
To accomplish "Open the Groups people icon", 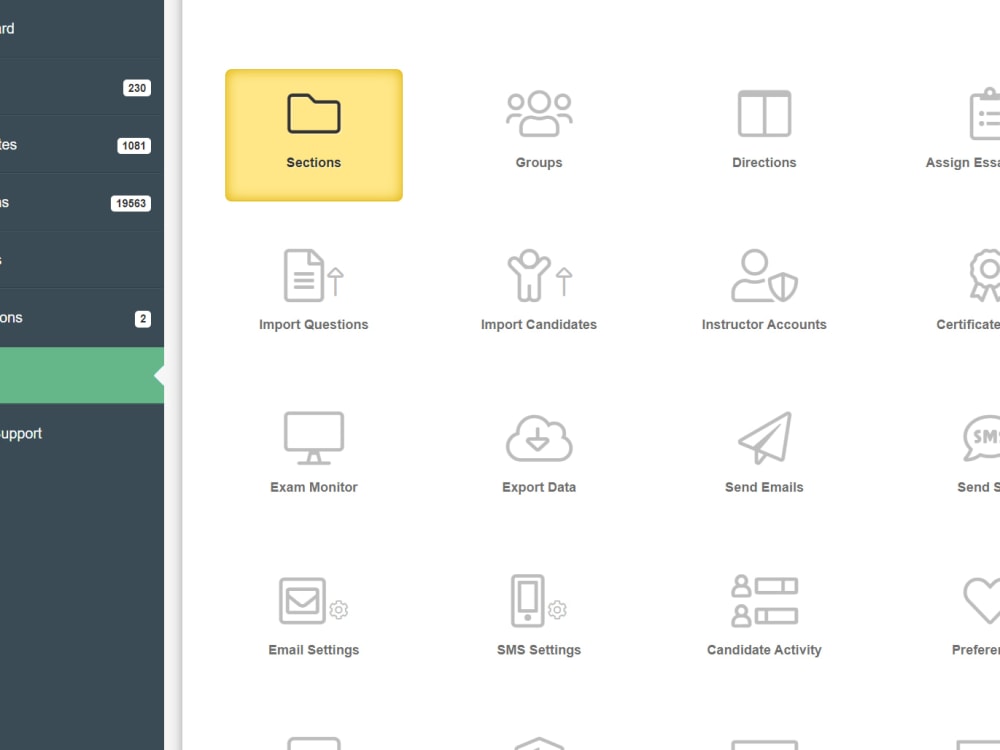I will 539,114.
